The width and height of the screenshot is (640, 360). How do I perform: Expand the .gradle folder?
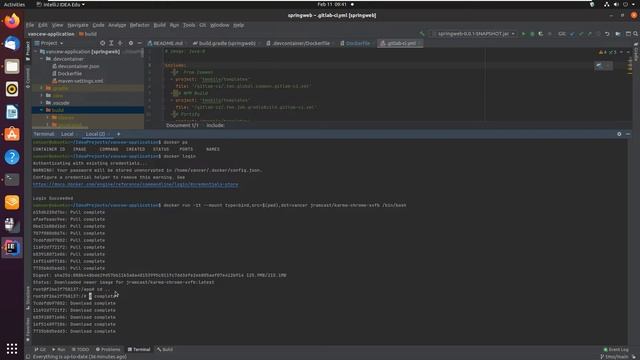coord(42,88)
